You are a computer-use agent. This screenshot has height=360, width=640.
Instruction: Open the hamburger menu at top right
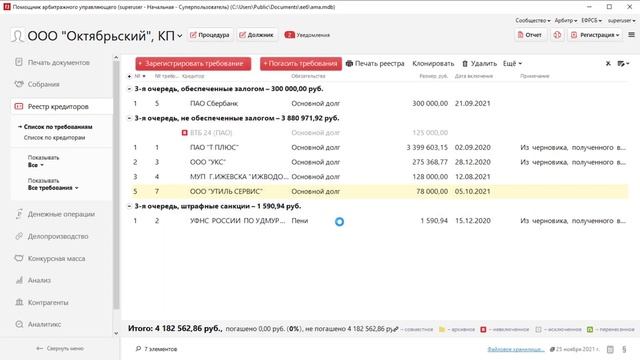631,35
